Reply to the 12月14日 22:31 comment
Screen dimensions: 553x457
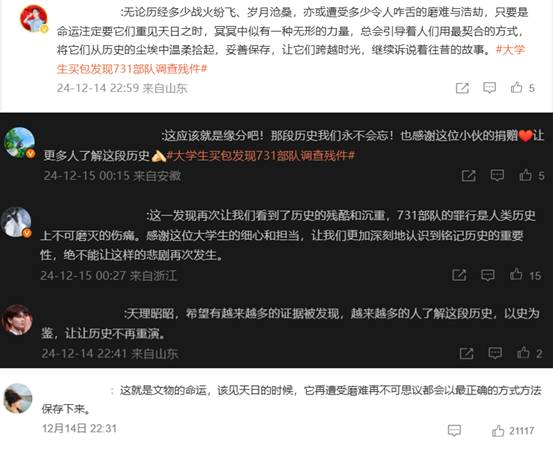[x=454, y=431]
